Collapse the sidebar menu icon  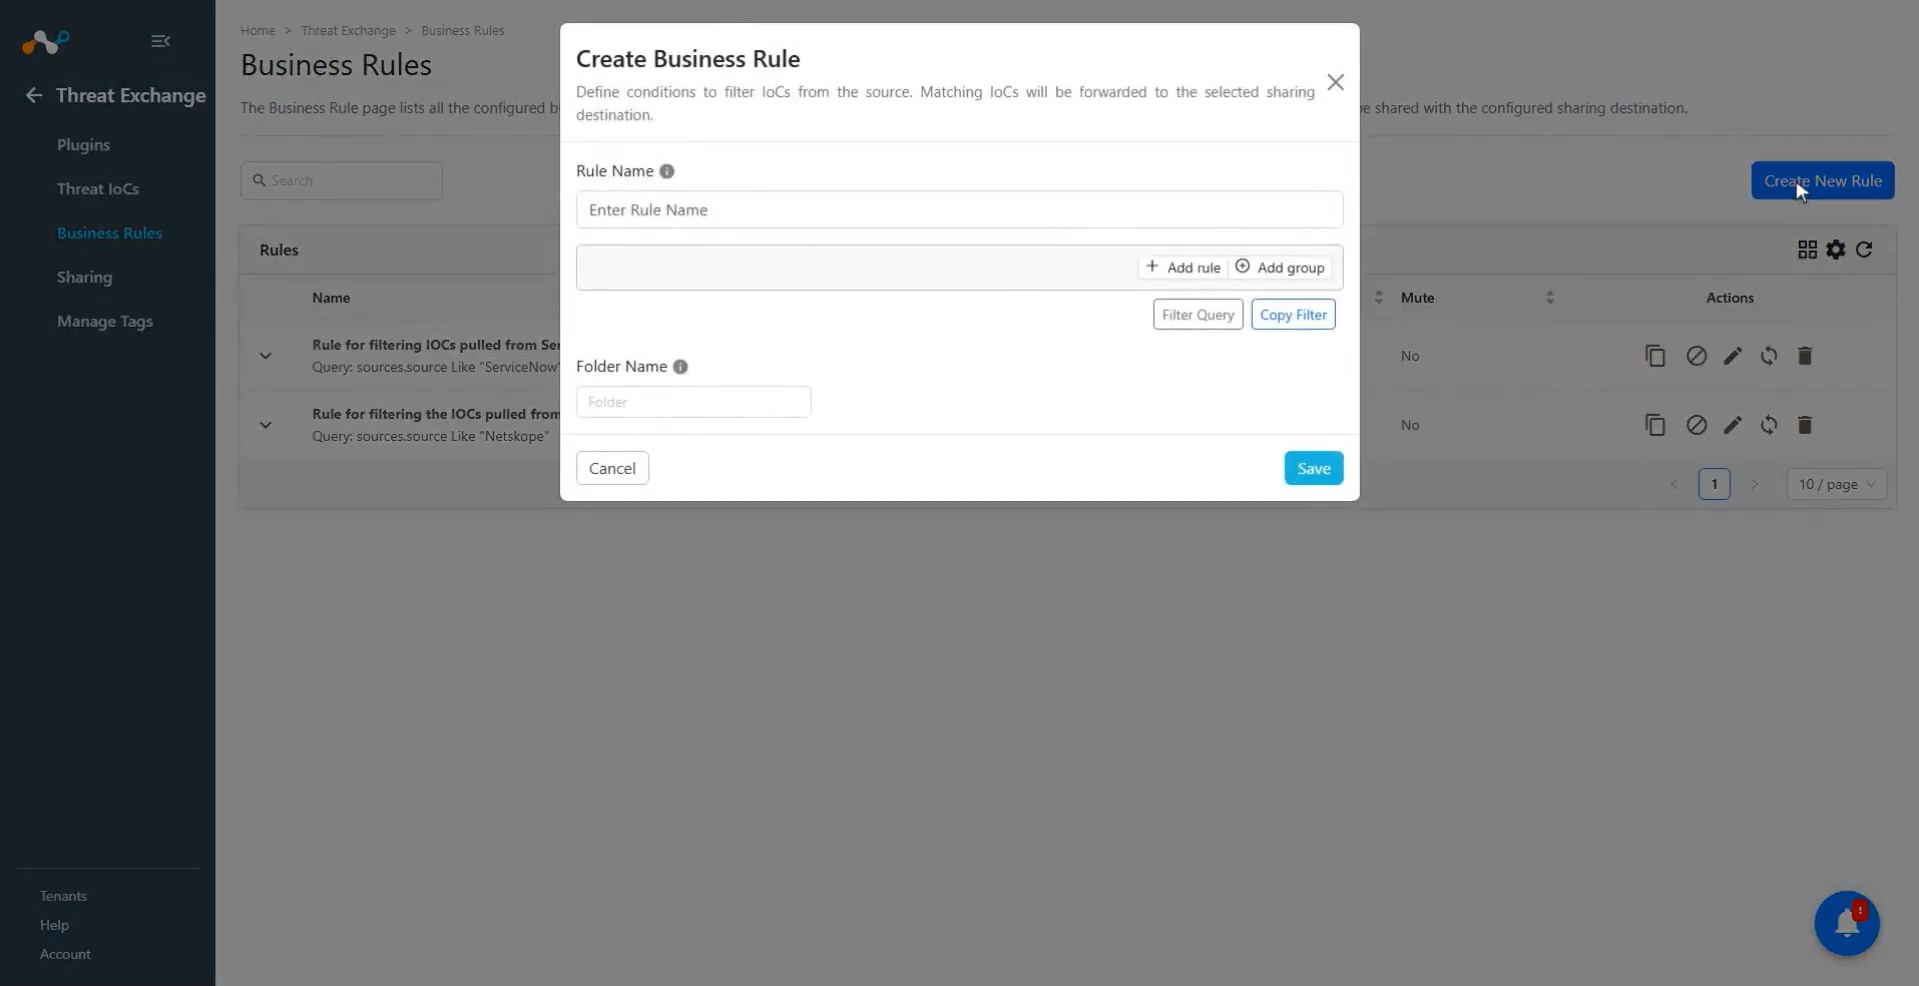tap(160, 41)
